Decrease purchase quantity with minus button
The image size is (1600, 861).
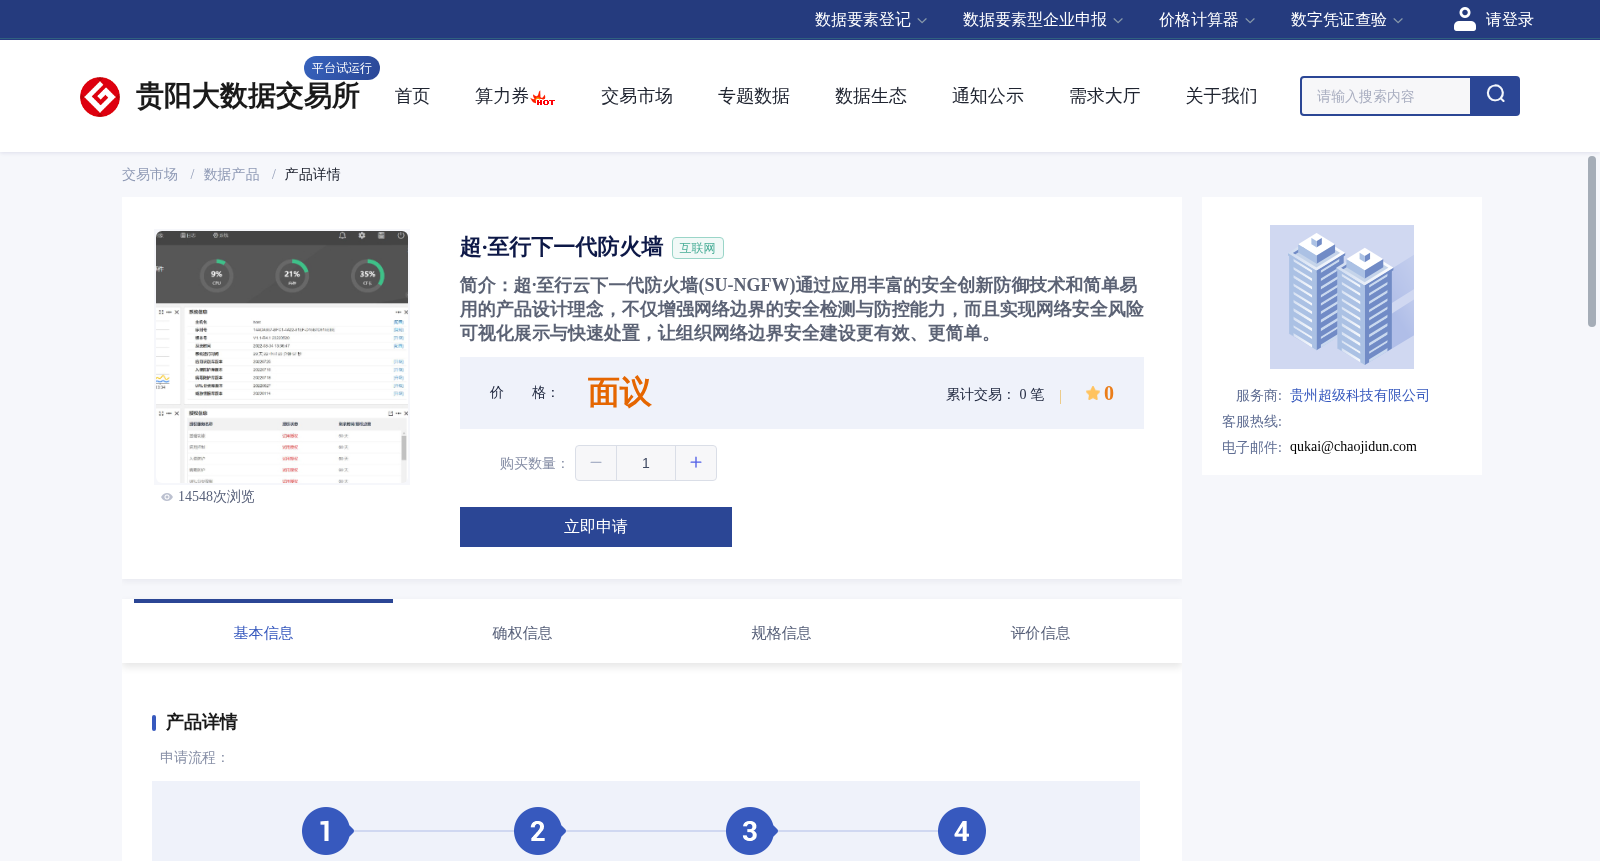click(x=596, y=463)
